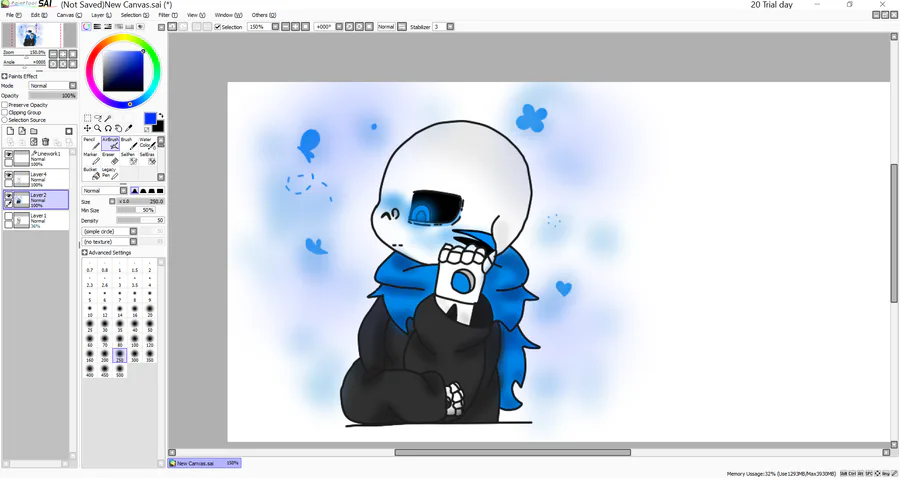This screenshot has width=900, height=478.
Task: Create a new linework layer
Action: [x=22, y=131]
